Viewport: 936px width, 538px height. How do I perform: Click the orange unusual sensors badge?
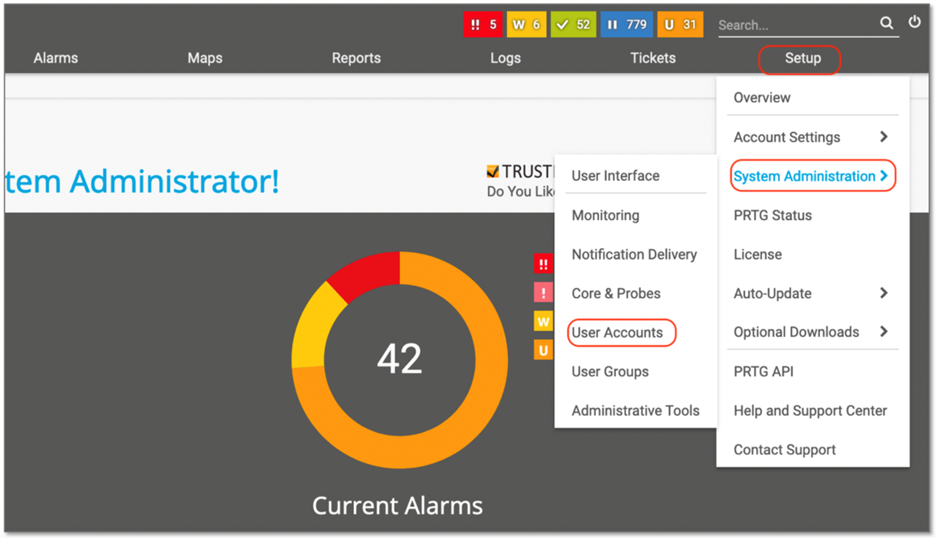680,25
